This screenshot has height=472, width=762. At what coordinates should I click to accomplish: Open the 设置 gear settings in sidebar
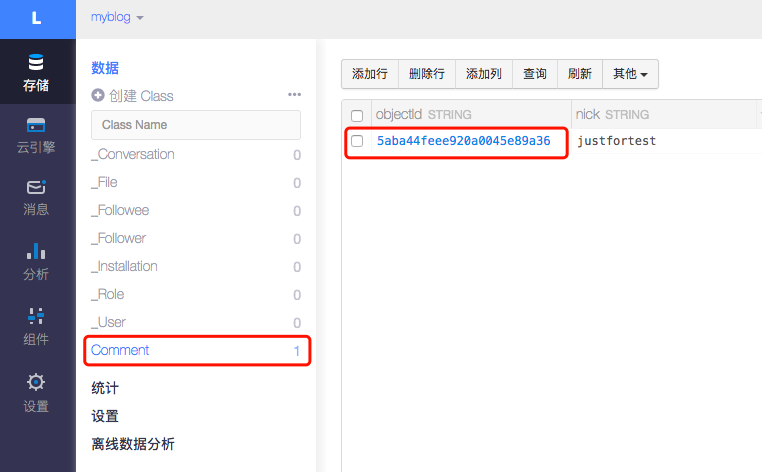tap(36, 393)
